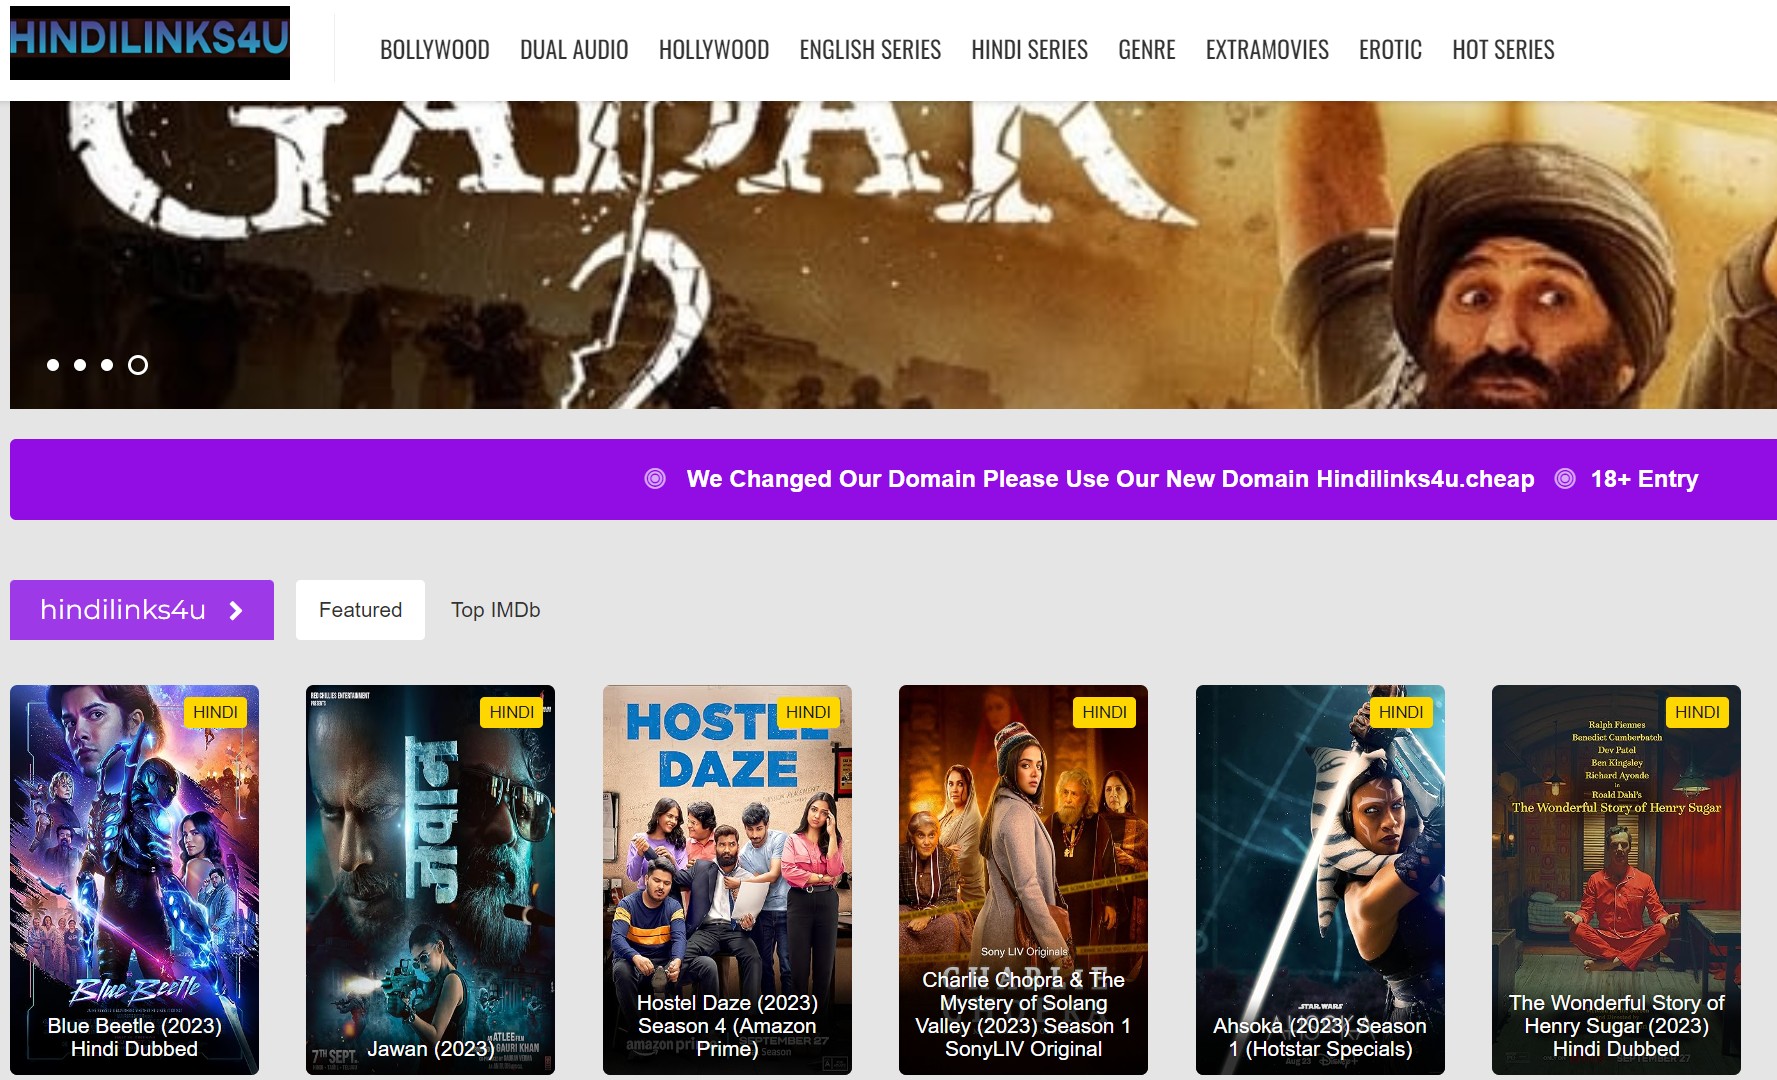Viewport: 1777px width, 1080px height.
Task: Open the Charlie Chopra Solang Valley poster
Action: click(1023, 880)
